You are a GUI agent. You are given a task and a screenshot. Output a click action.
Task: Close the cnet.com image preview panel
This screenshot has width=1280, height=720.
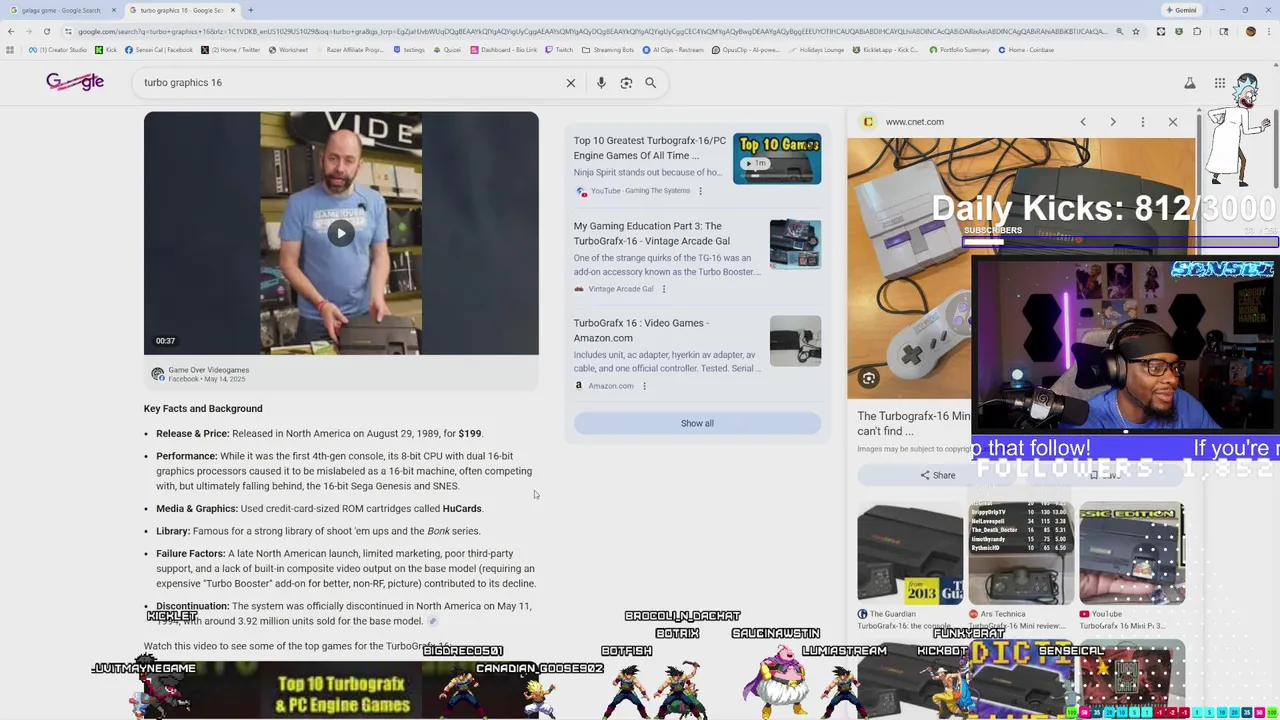tap(1173, 122)
